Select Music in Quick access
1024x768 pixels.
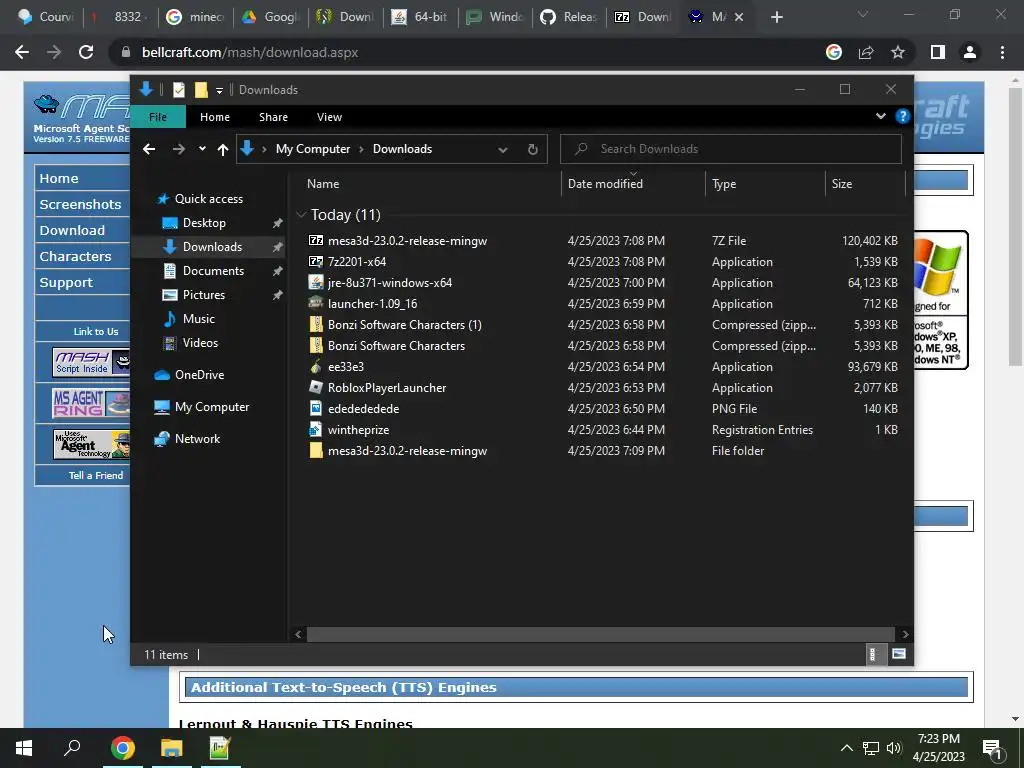[199, 319]
